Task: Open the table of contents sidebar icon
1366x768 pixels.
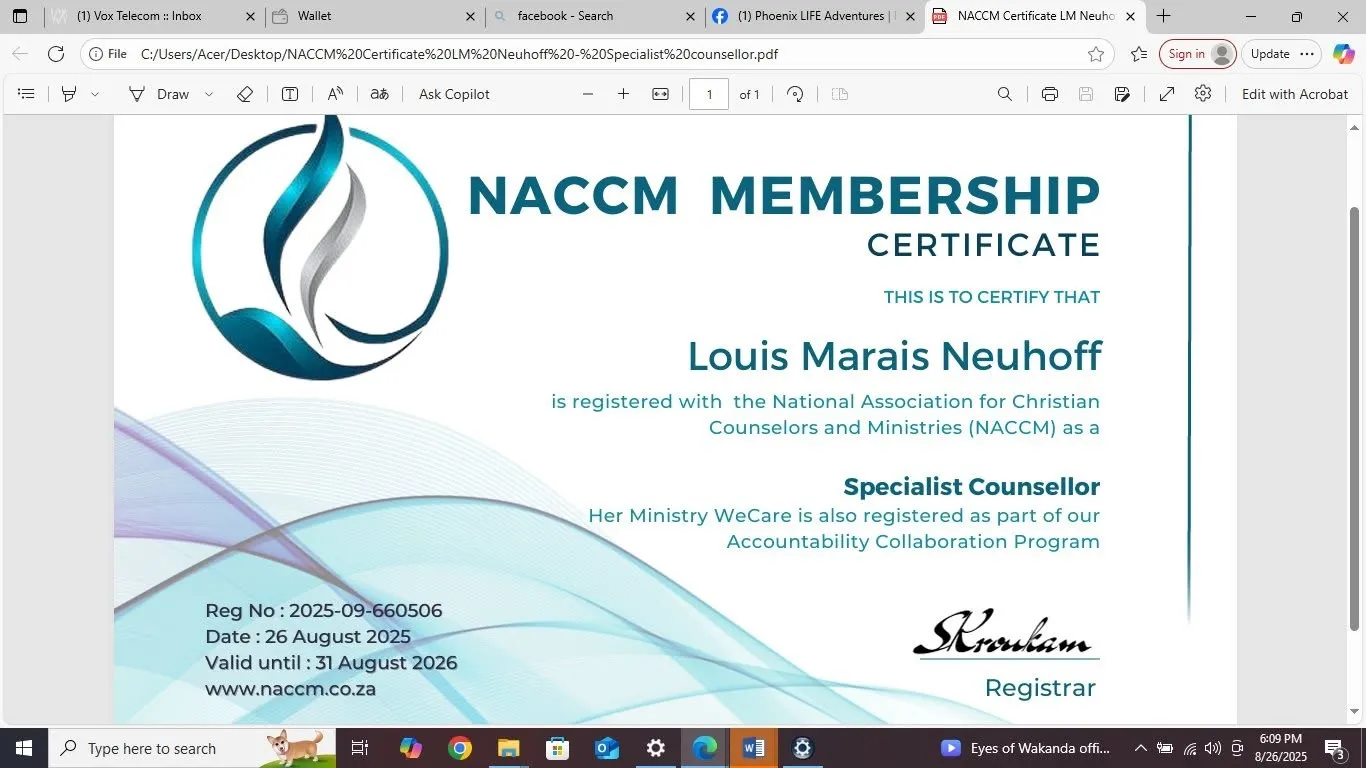Action: (27, 94)
